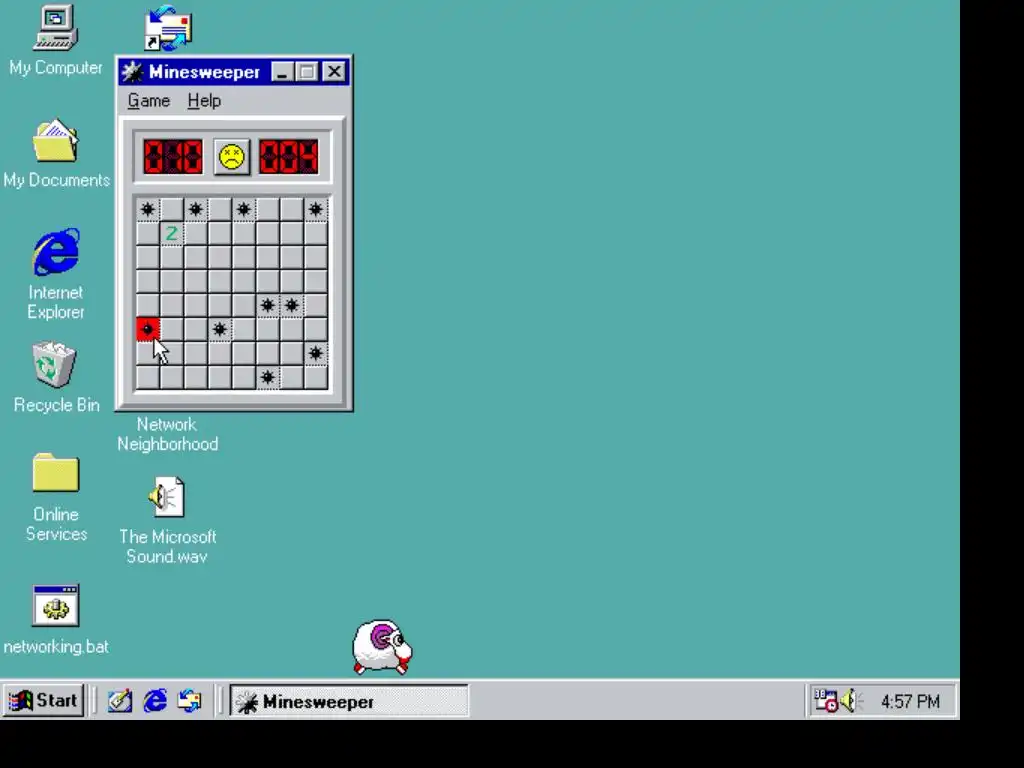Click the Minesweeper taskbar button
Viewport: 1024px width, 768px height.
click(349, 701)
